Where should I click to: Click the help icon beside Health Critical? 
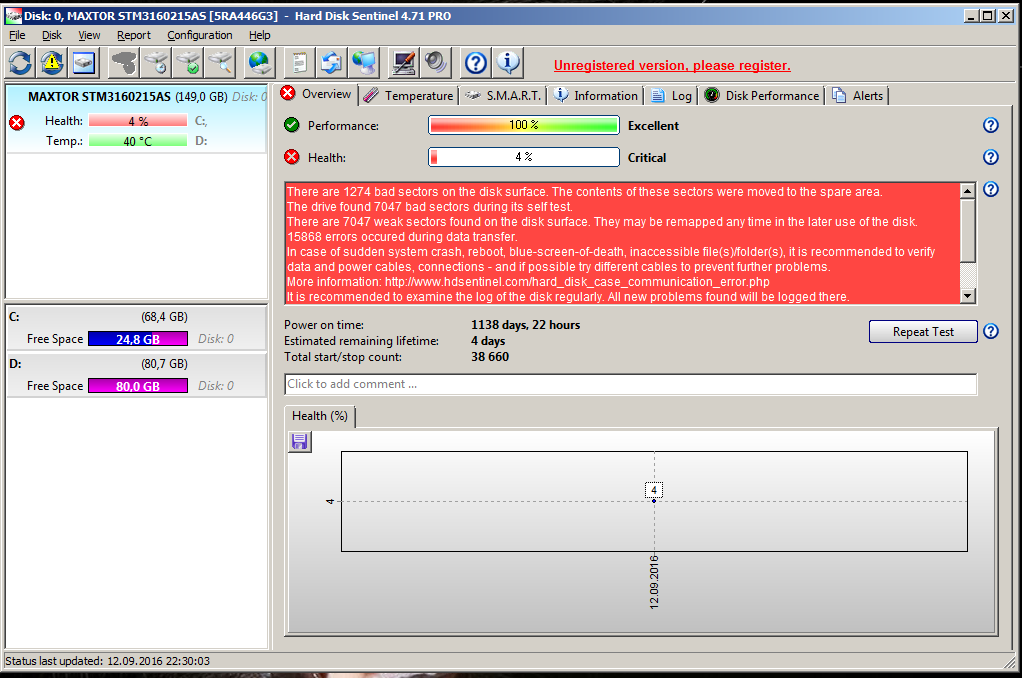[x=991, y=156]
